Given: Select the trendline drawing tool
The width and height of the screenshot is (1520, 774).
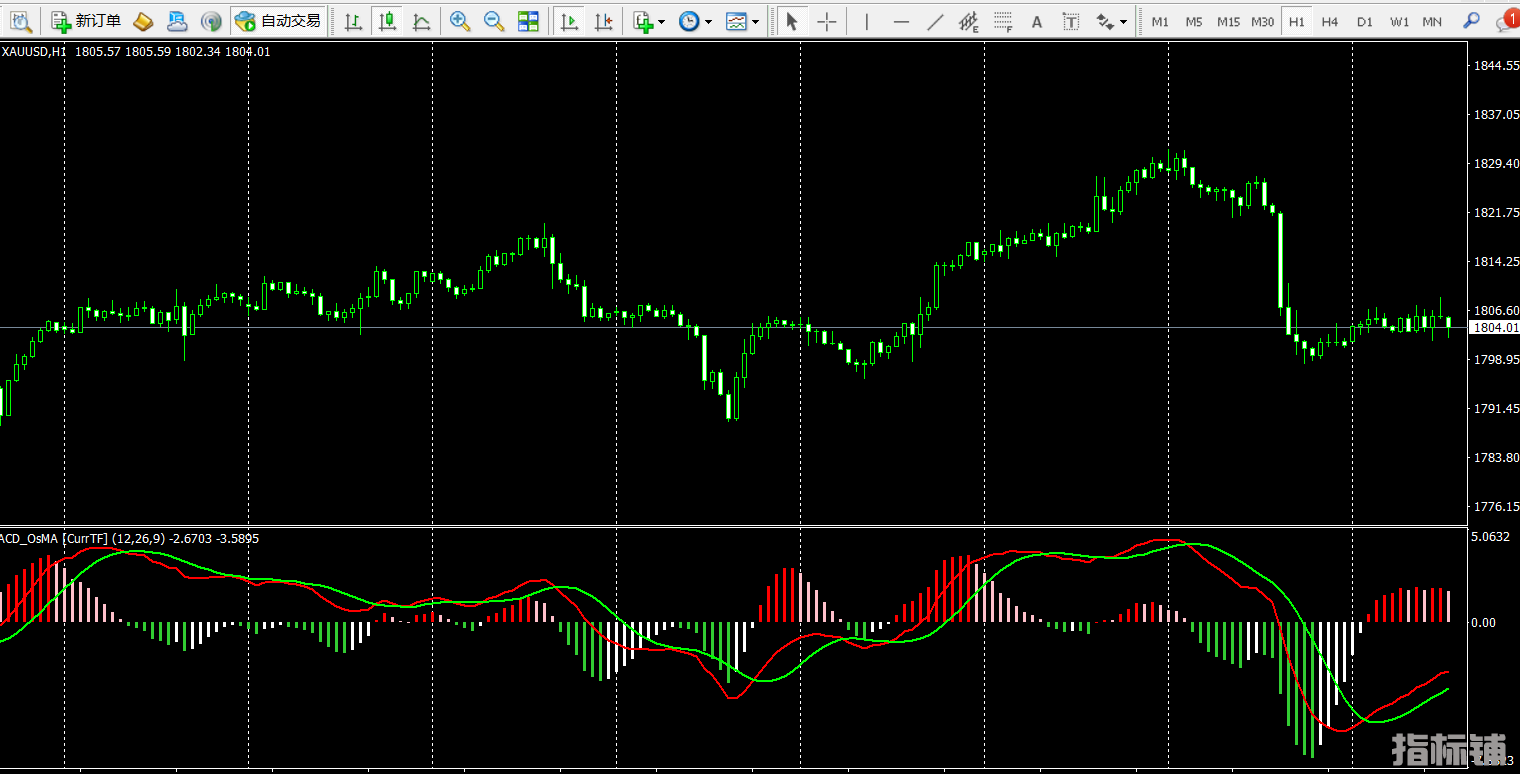Looking at the screenshot, I should coord(935,21).
